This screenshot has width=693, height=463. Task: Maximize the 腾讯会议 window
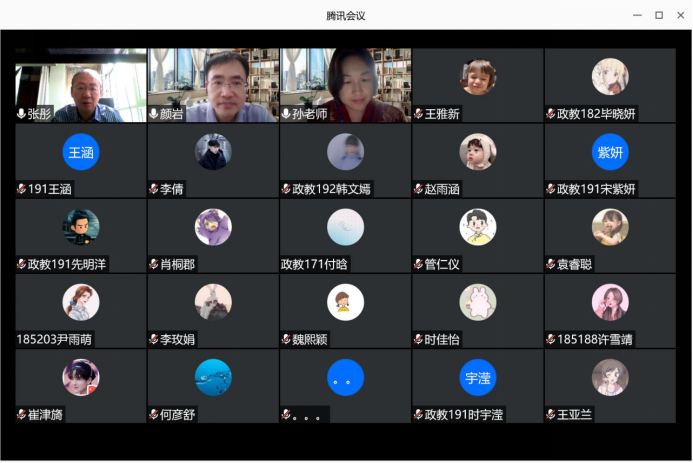pos(658,15)
